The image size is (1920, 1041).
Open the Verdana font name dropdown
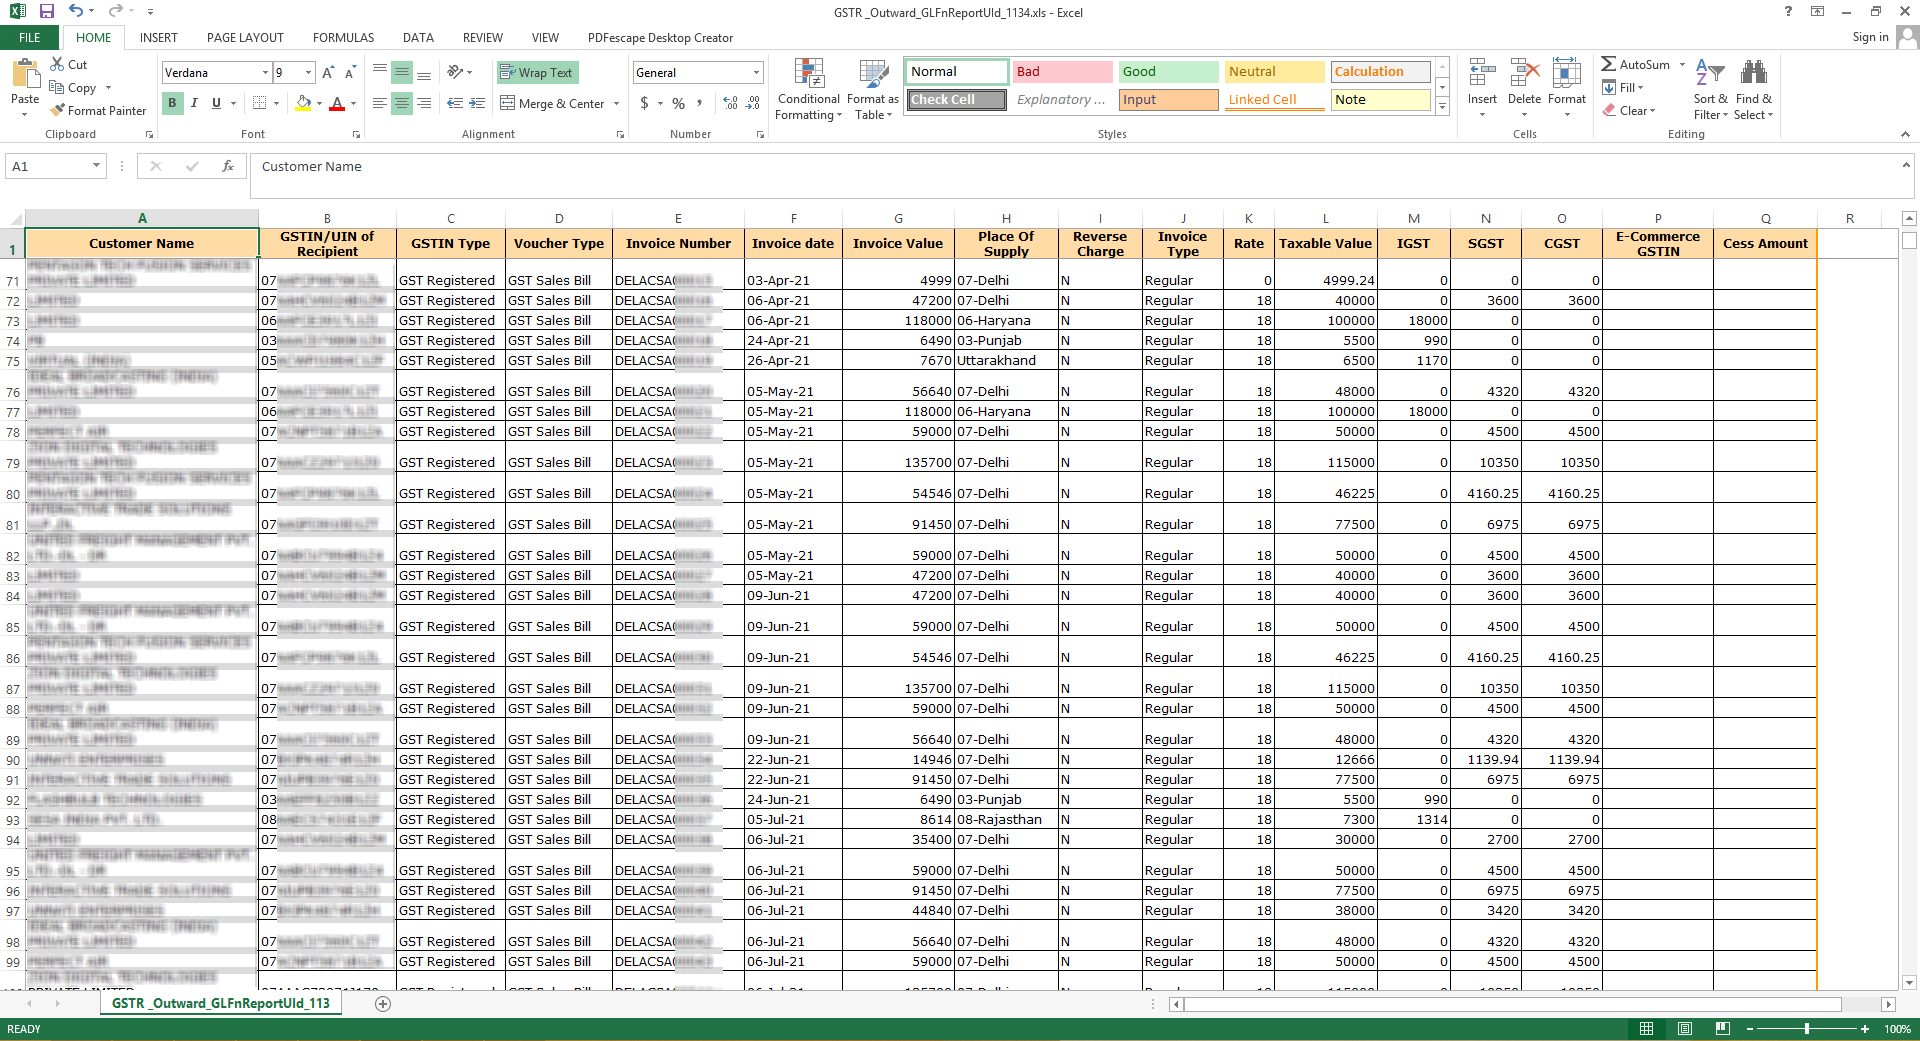265,73
